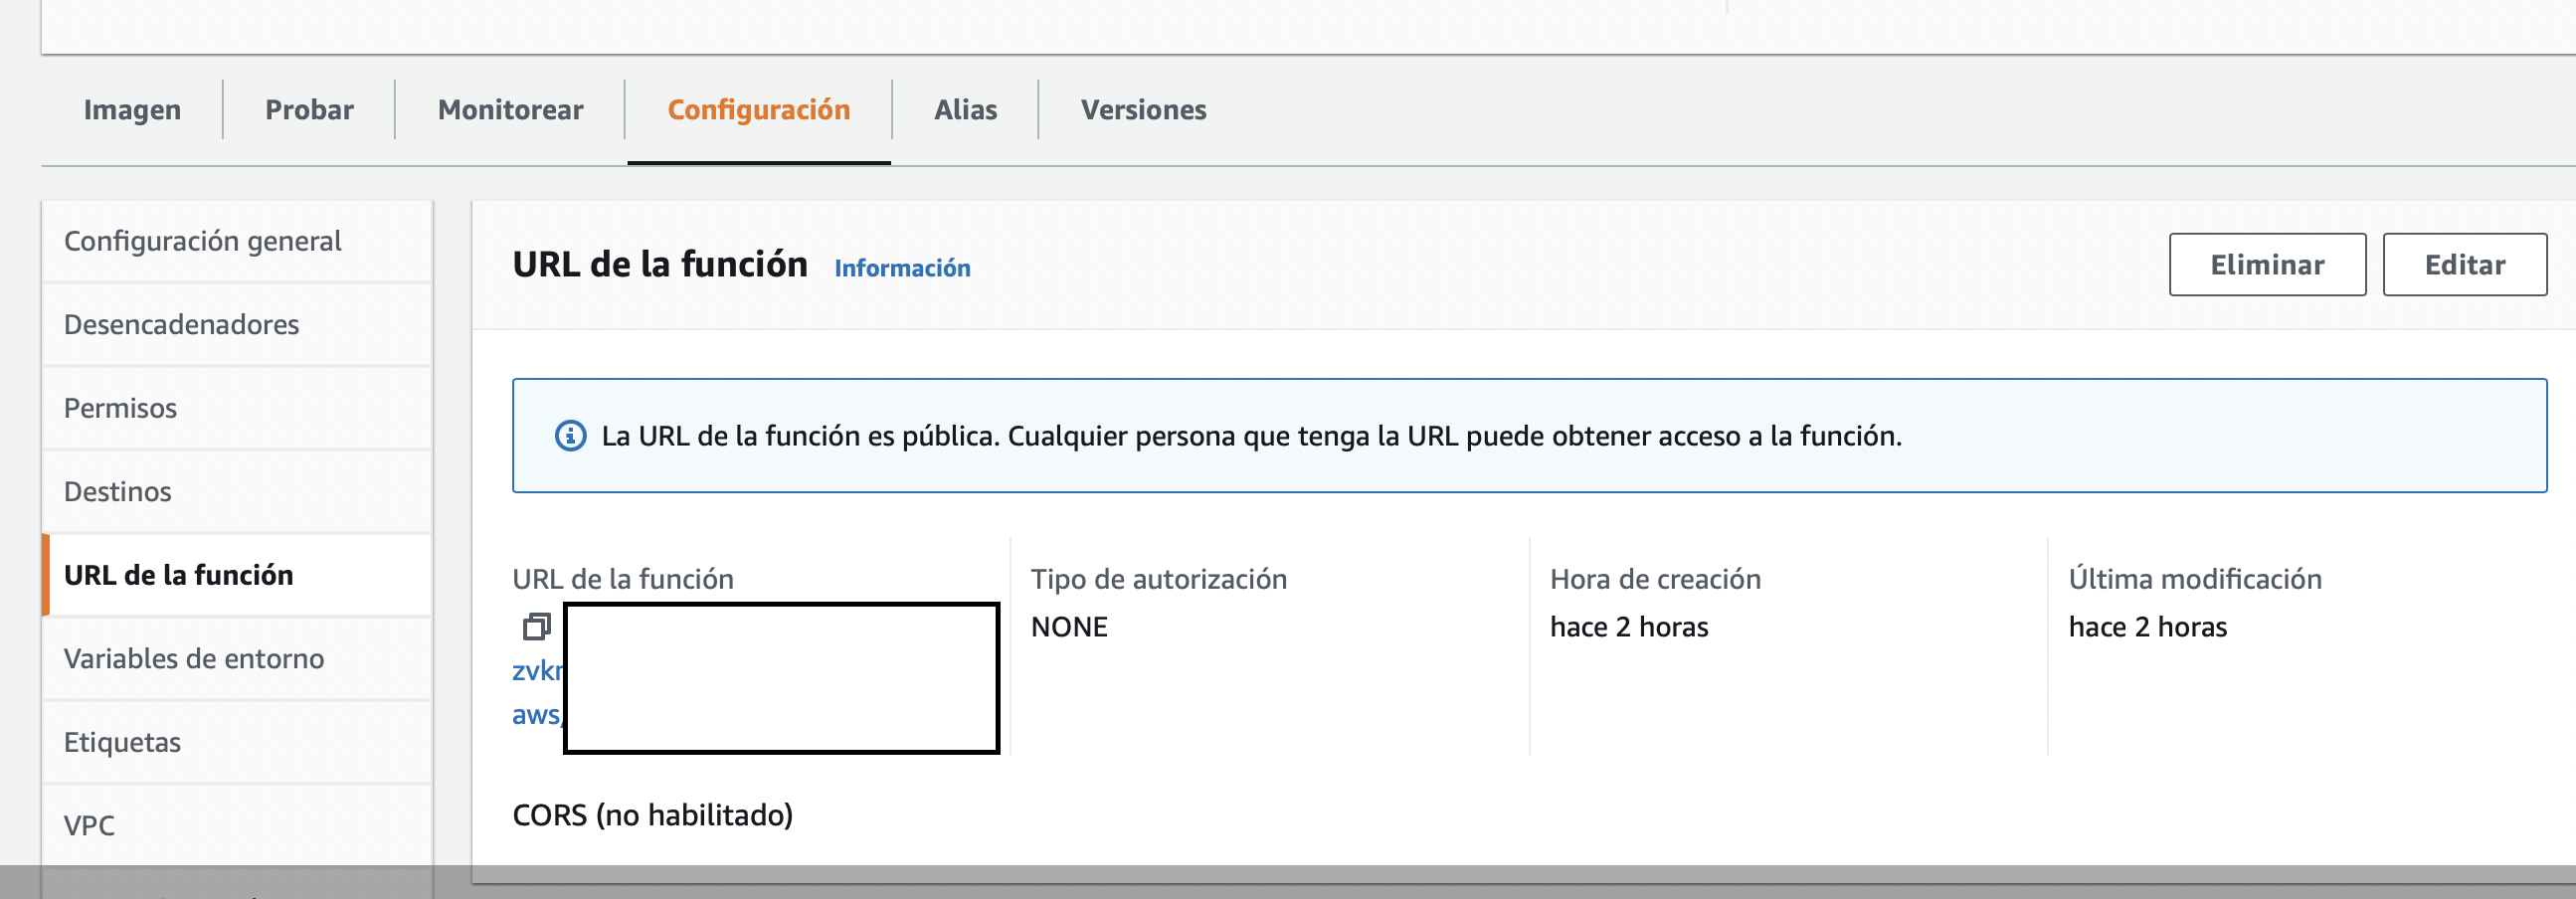This screenshot has height=899, width=2576.
Task: Open the Información link beside the heading
Action: (x=902, y=268)
